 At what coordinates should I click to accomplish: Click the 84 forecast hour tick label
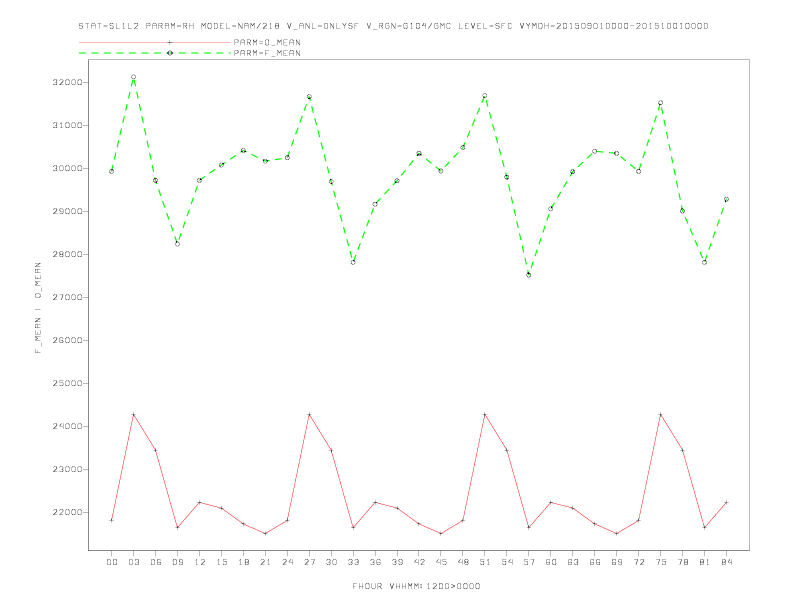click(x=726, y=562)
